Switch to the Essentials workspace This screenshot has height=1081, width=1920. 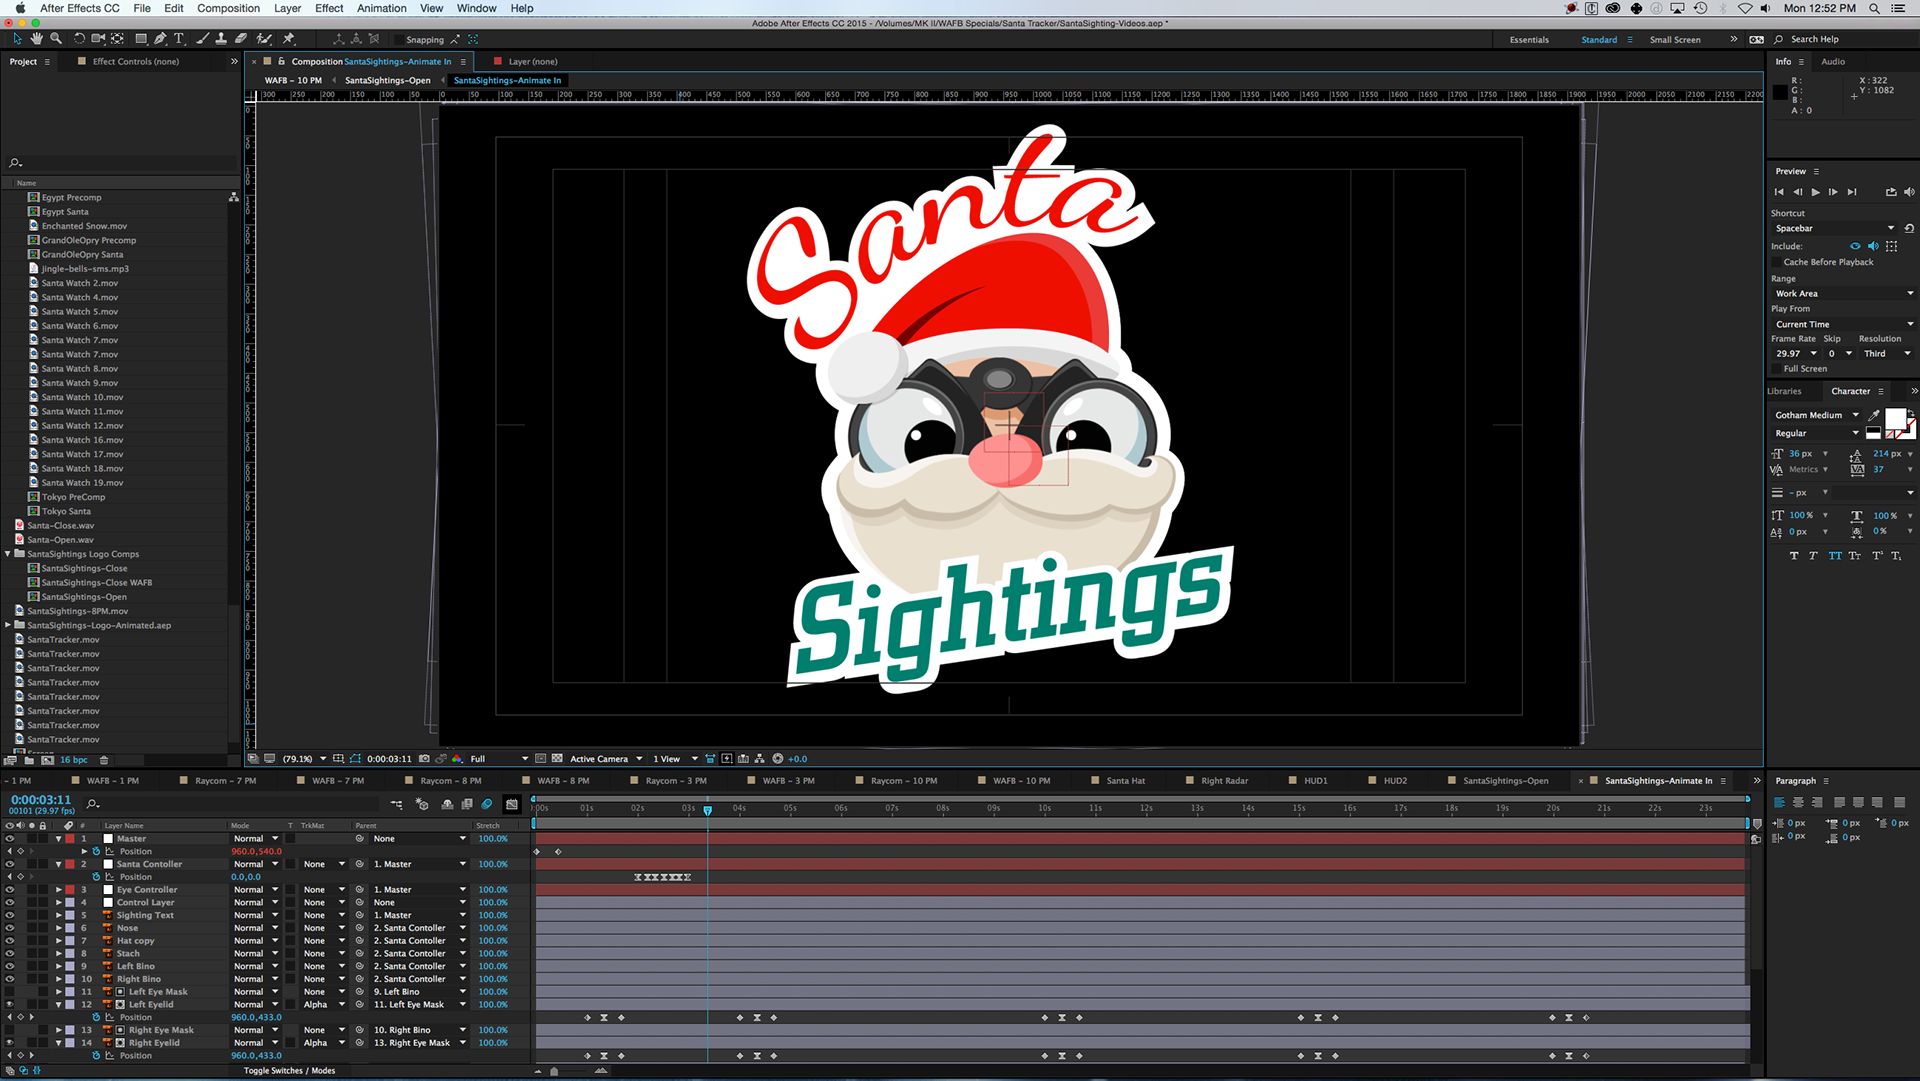pos(1528,40)
